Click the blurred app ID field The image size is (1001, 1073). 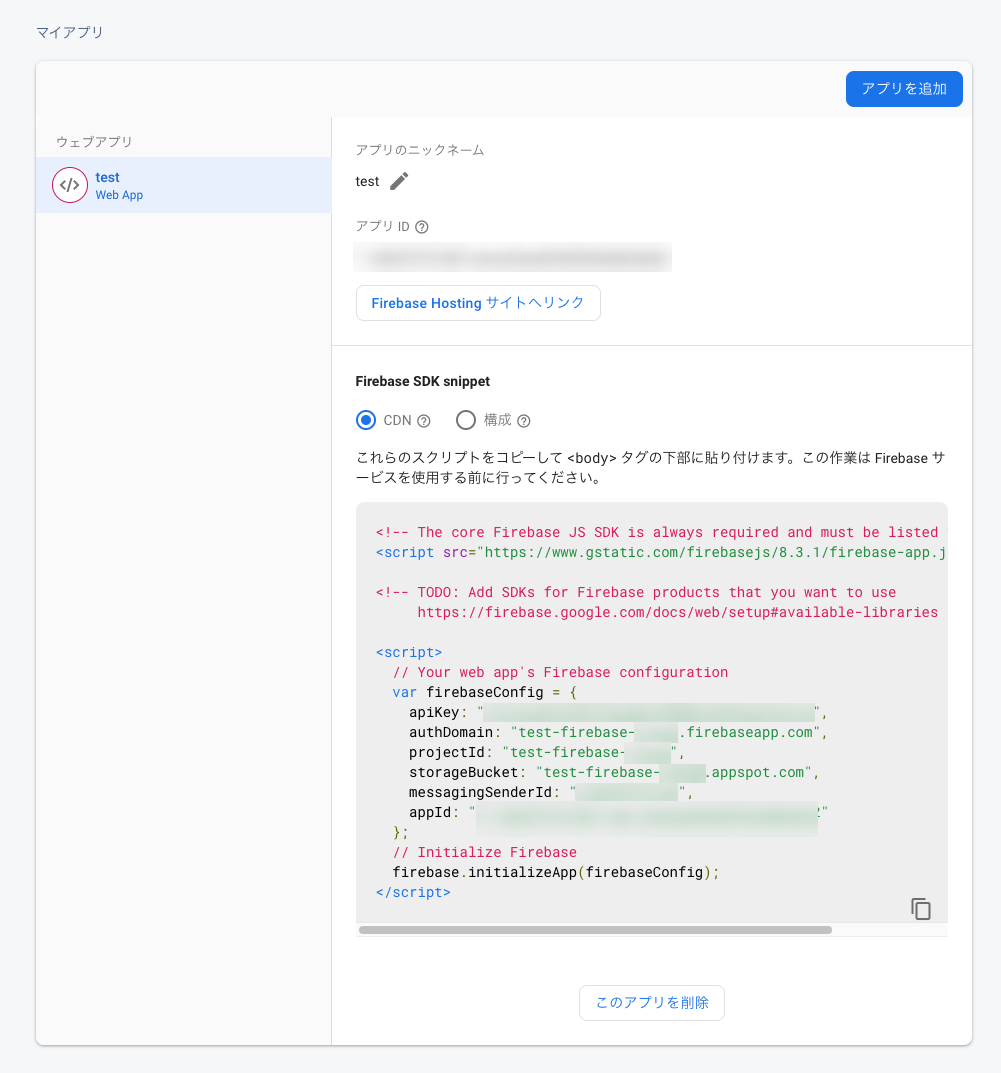click(x=512, y=257)
